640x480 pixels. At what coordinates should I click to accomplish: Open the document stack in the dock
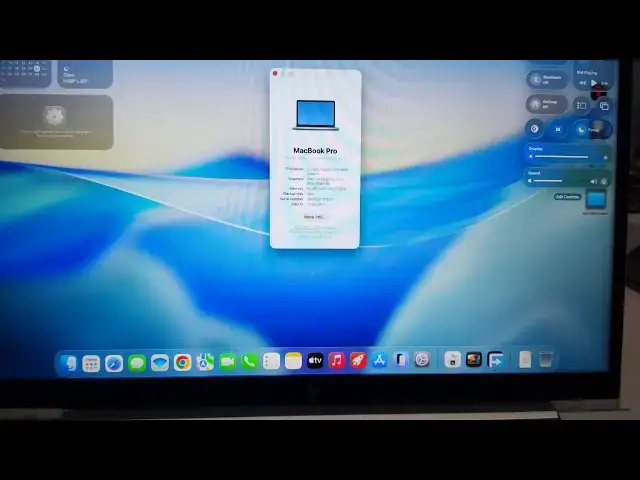[525, 359]
